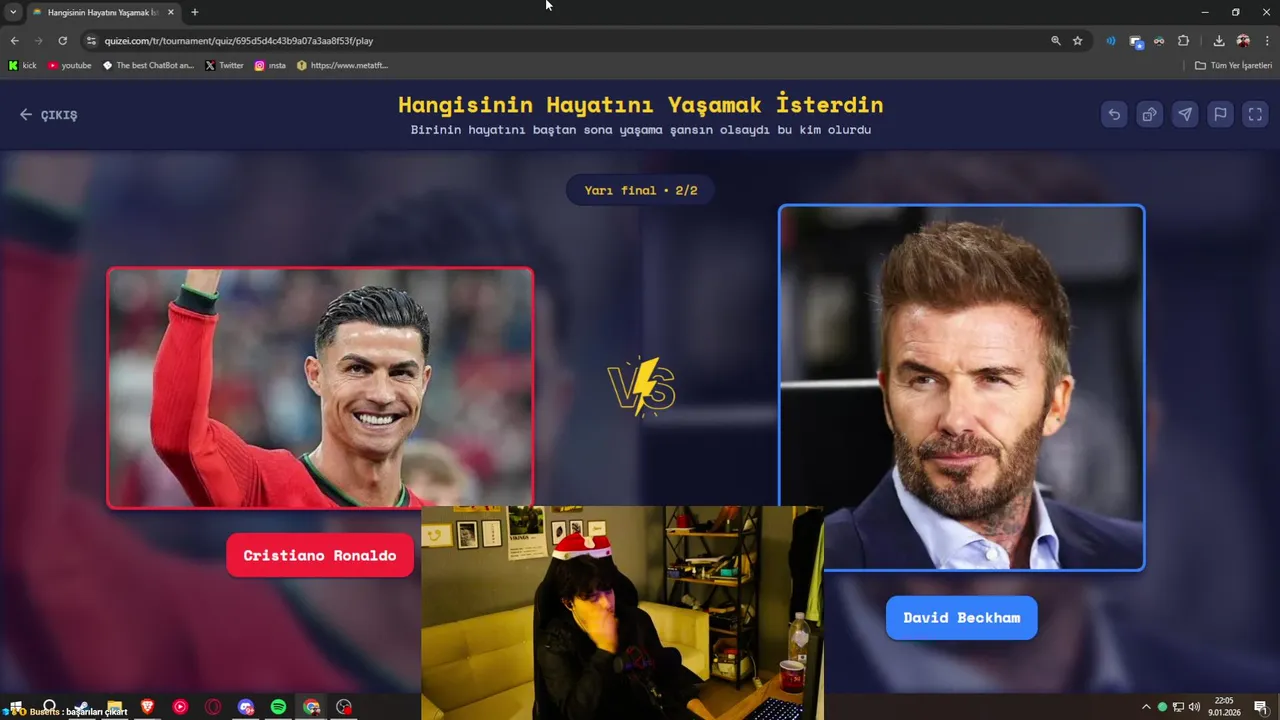Screen dimensions: 1280x720
Task: Click the undo arrow icon in quiz header
Action: click(1114, 114)
